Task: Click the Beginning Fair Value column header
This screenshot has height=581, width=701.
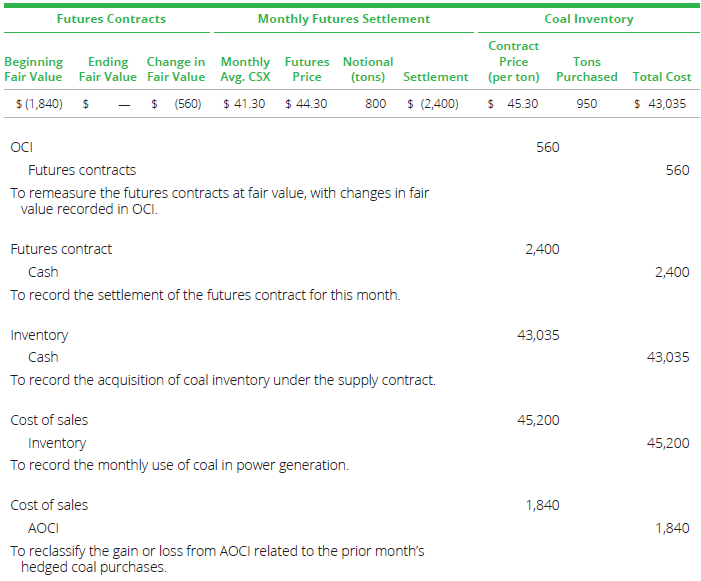Action: (x=33, y=69)
